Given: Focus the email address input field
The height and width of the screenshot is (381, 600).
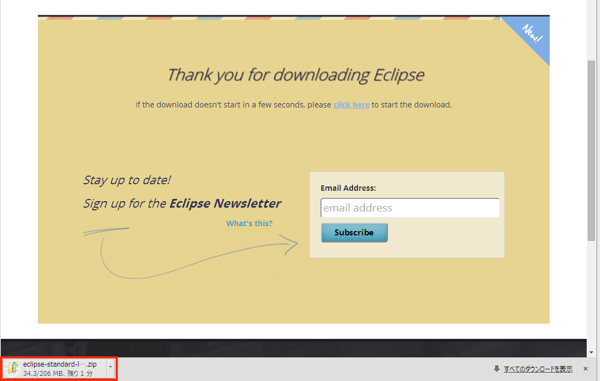Looking at the screenshot, I should pos(410,208).
